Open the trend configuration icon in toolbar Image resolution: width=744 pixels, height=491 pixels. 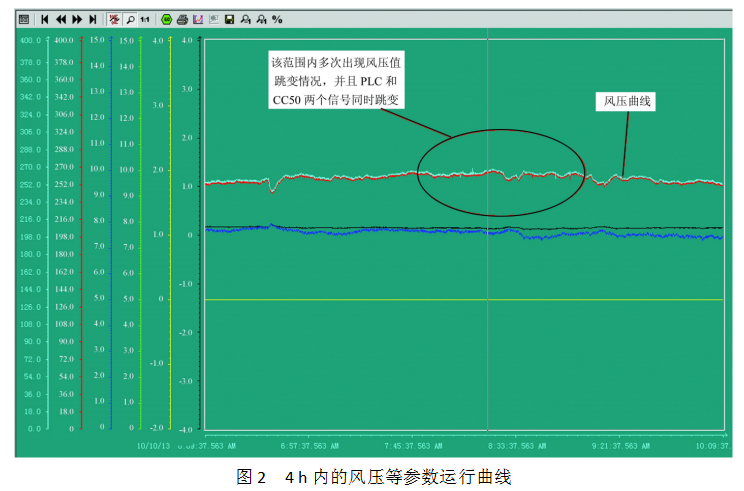(x=24, y=19)
